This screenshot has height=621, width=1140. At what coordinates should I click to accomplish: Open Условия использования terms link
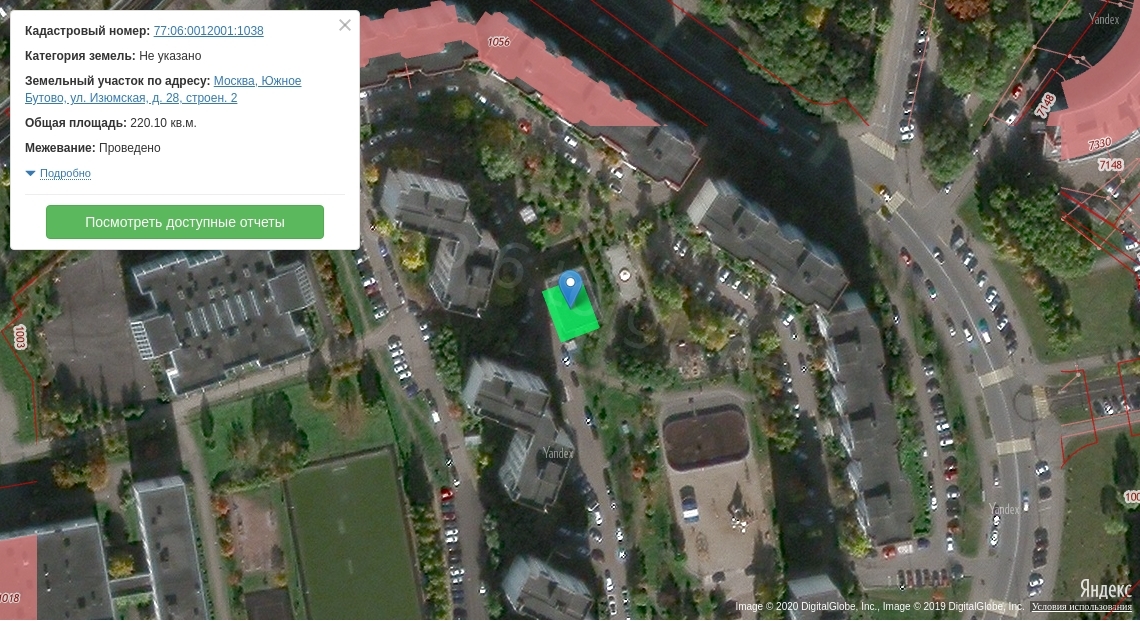(x=1082, y=606)
